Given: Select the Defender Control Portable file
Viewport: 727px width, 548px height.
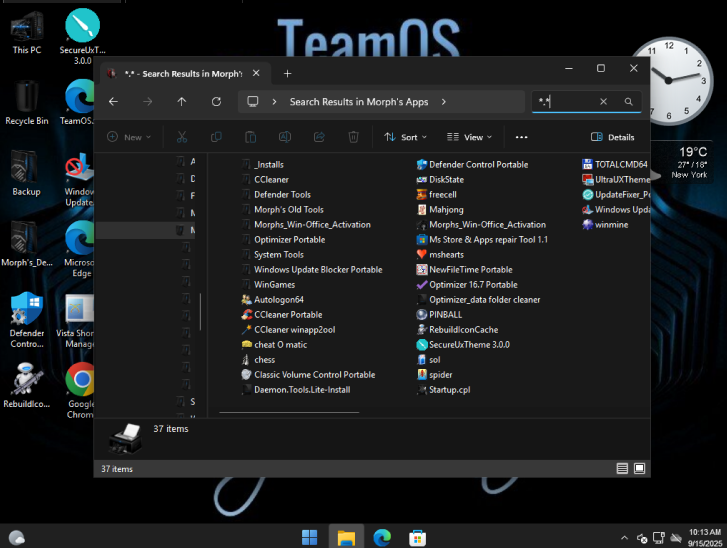Looking at the screenshot, I should (472, 165).
